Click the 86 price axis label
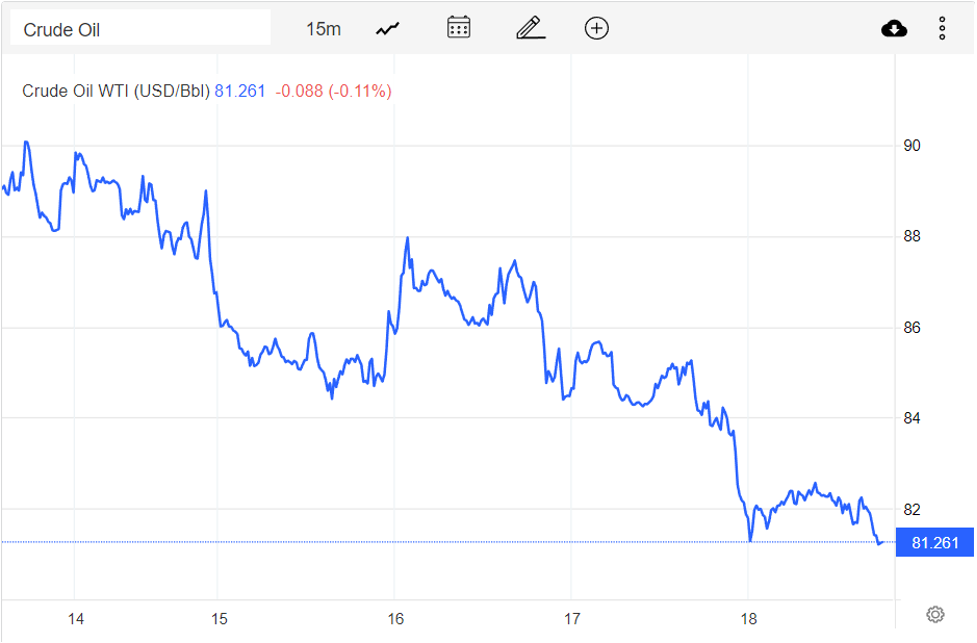 911,327
